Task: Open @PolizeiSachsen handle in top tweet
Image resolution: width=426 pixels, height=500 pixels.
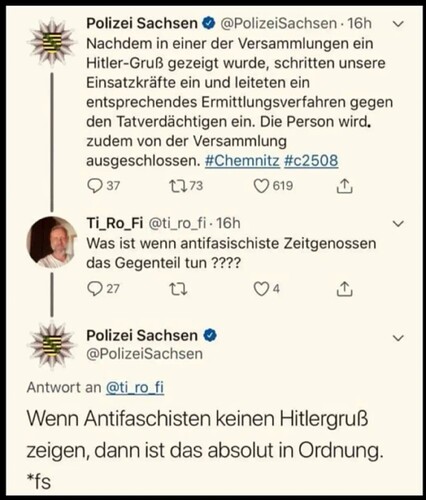Action: pyautogui.click(x=279, y=23)
